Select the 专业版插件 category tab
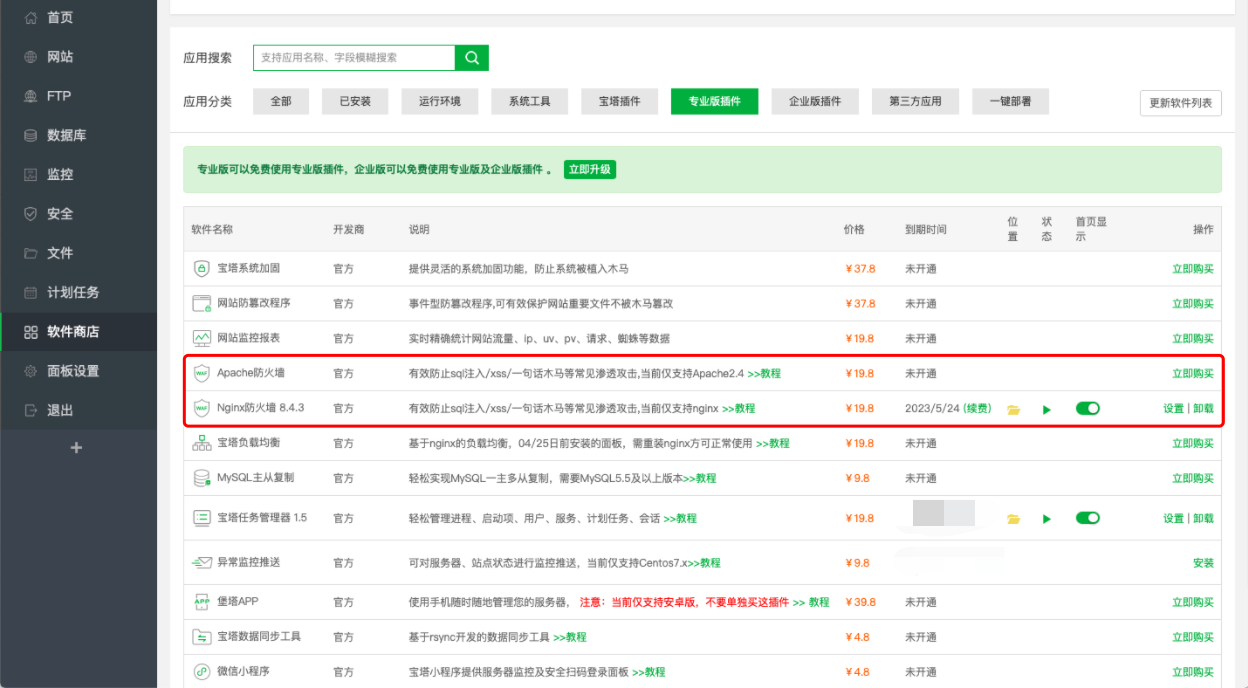Viewport: 1248px width, 688px height. click(x=715, y=101)
